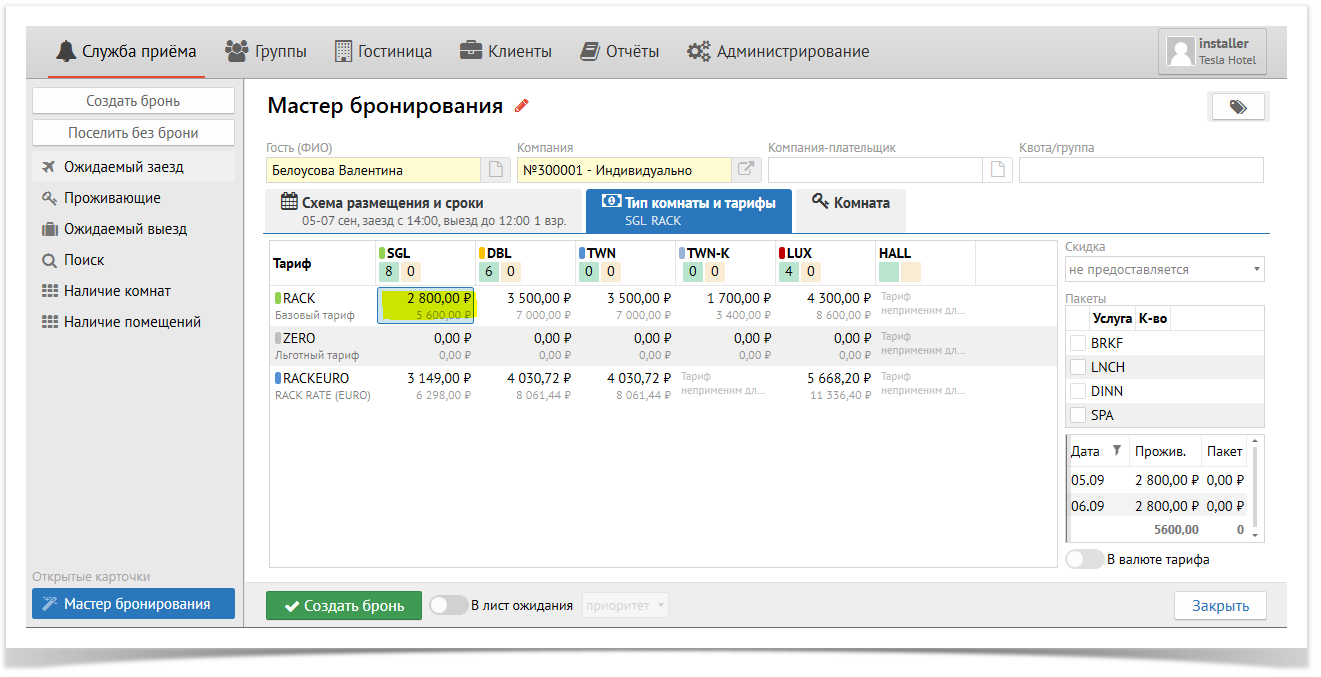The image size is (1321, 677).
Task: Expand the Скидка dropdown
Action: click(x=1164, y=270)
